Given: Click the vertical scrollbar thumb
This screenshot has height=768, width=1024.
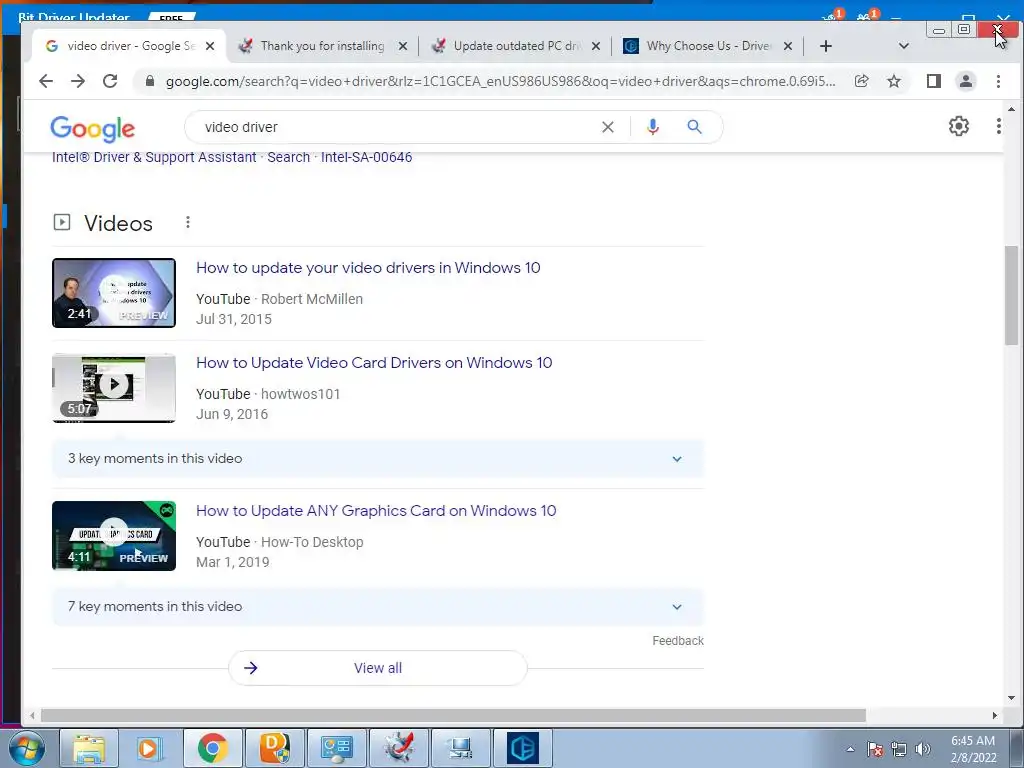Looking at the screenshot, I should pos(1011,295).
